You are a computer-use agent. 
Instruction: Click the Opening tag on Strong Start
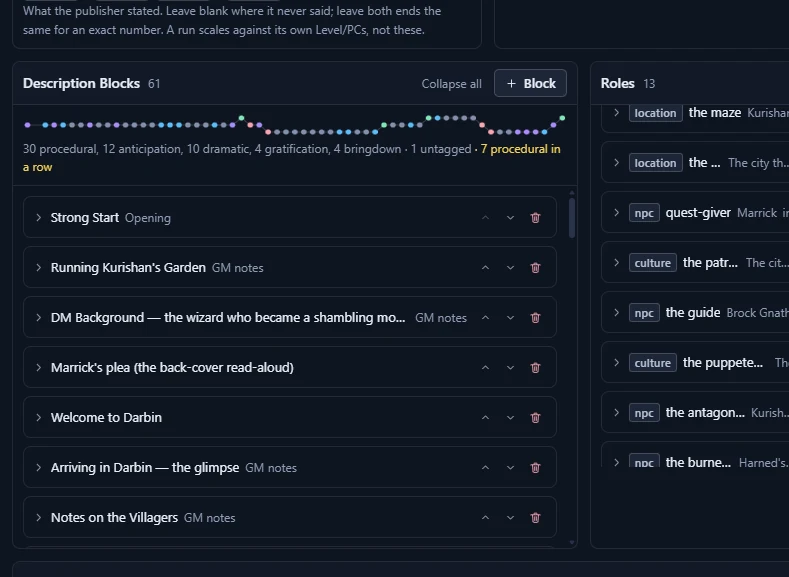[148, 218]
